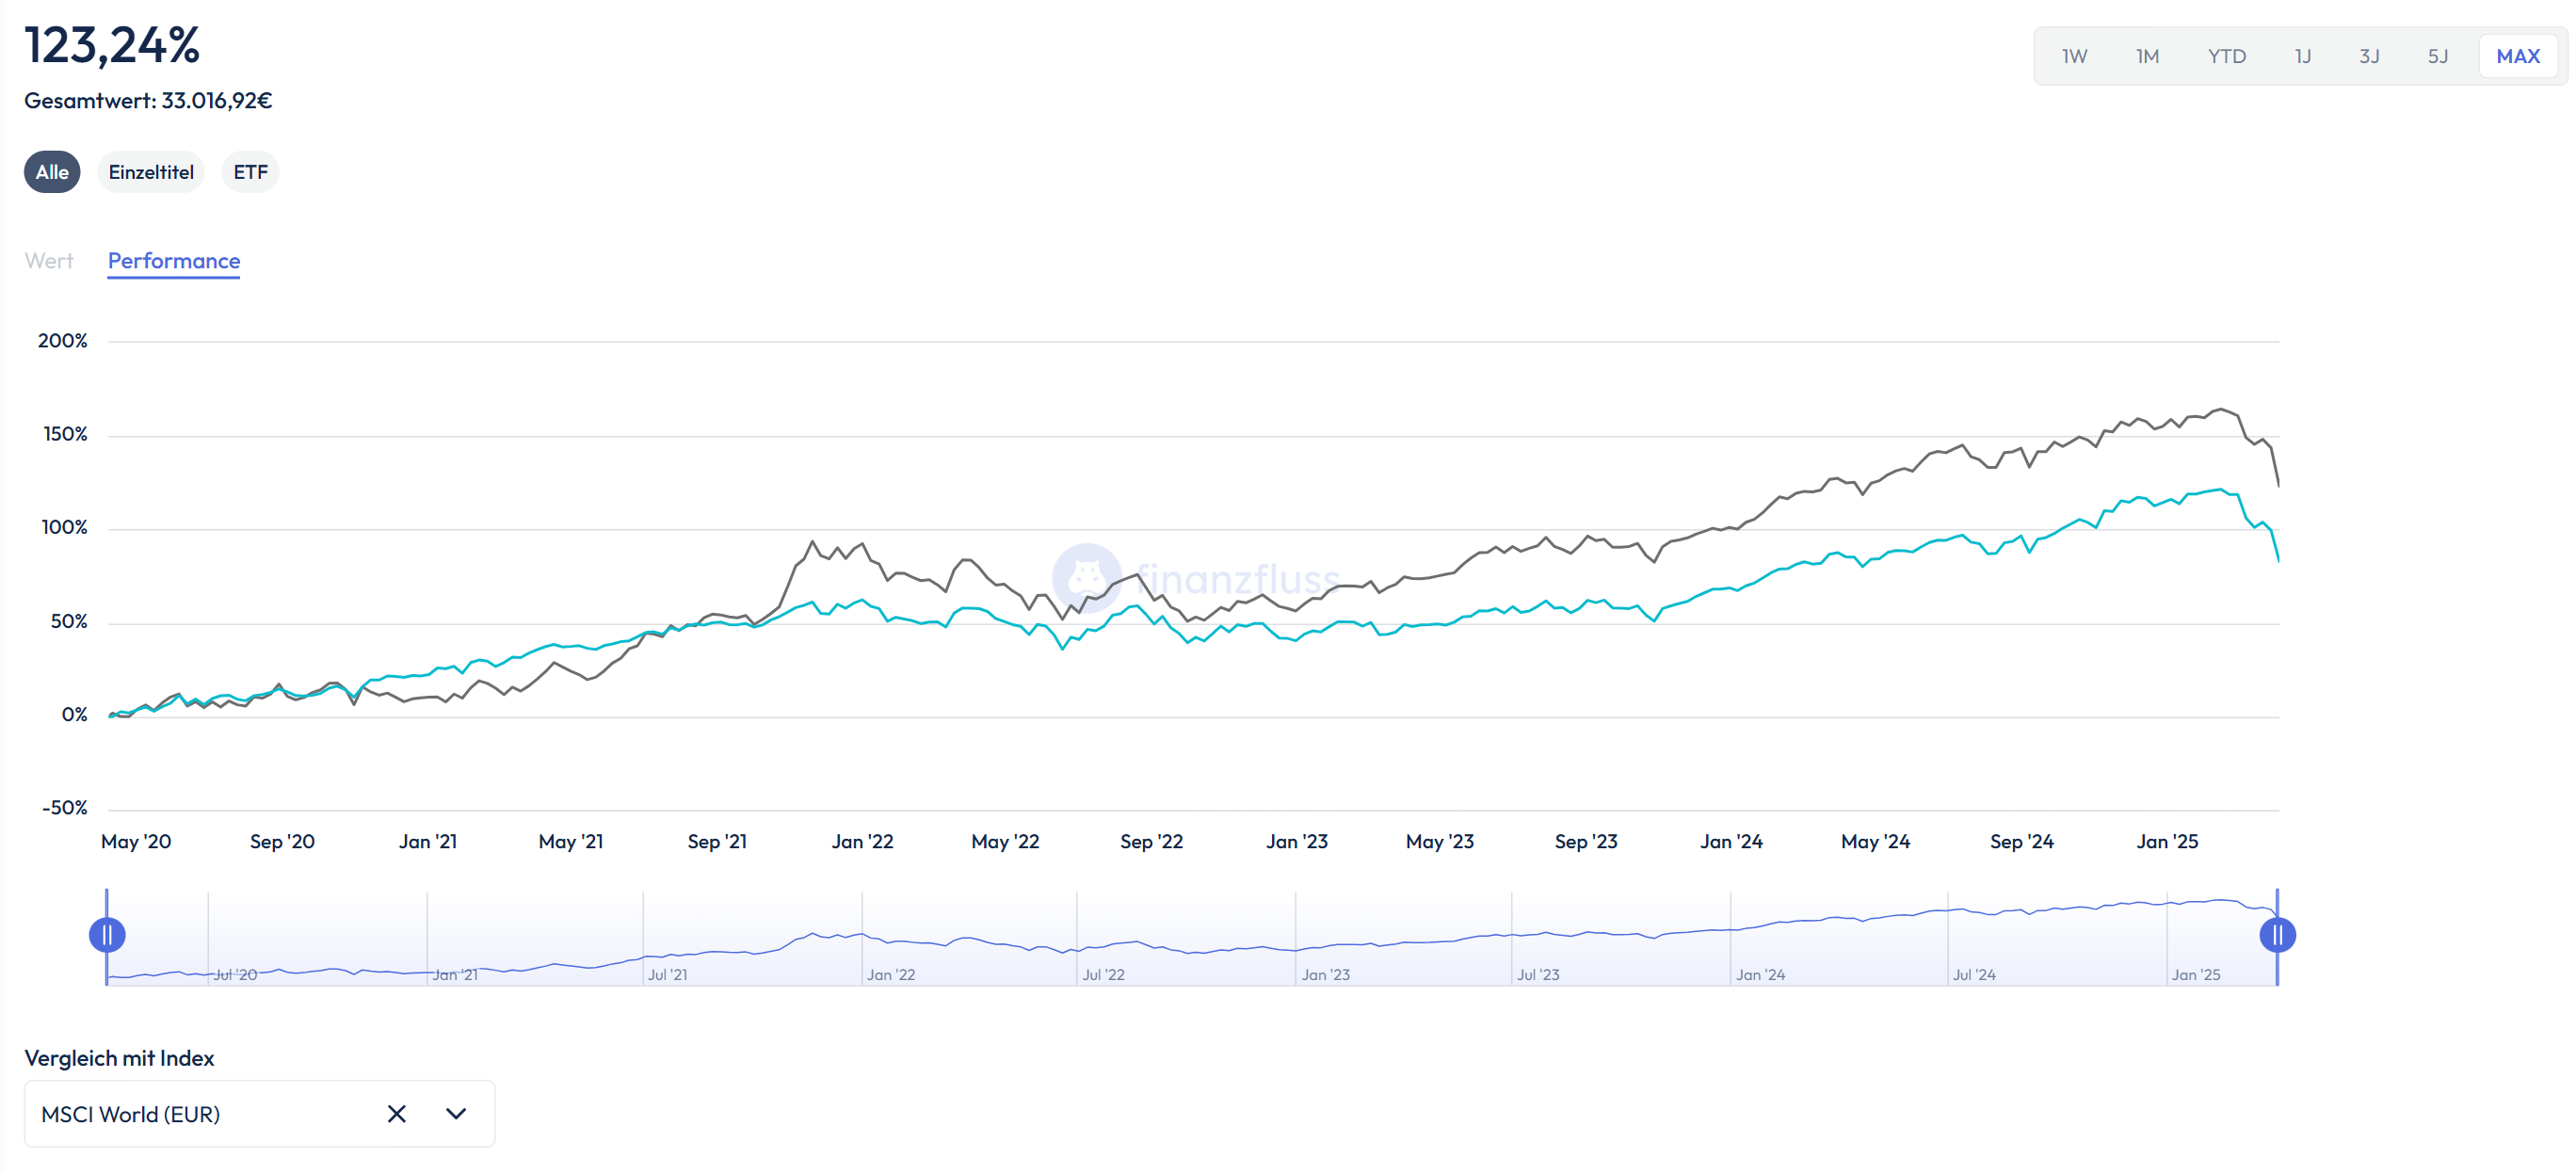Clear the MSCI World index selection
The height and width of the screenshot is (1174, 2576).
(x=396, y=1113)
